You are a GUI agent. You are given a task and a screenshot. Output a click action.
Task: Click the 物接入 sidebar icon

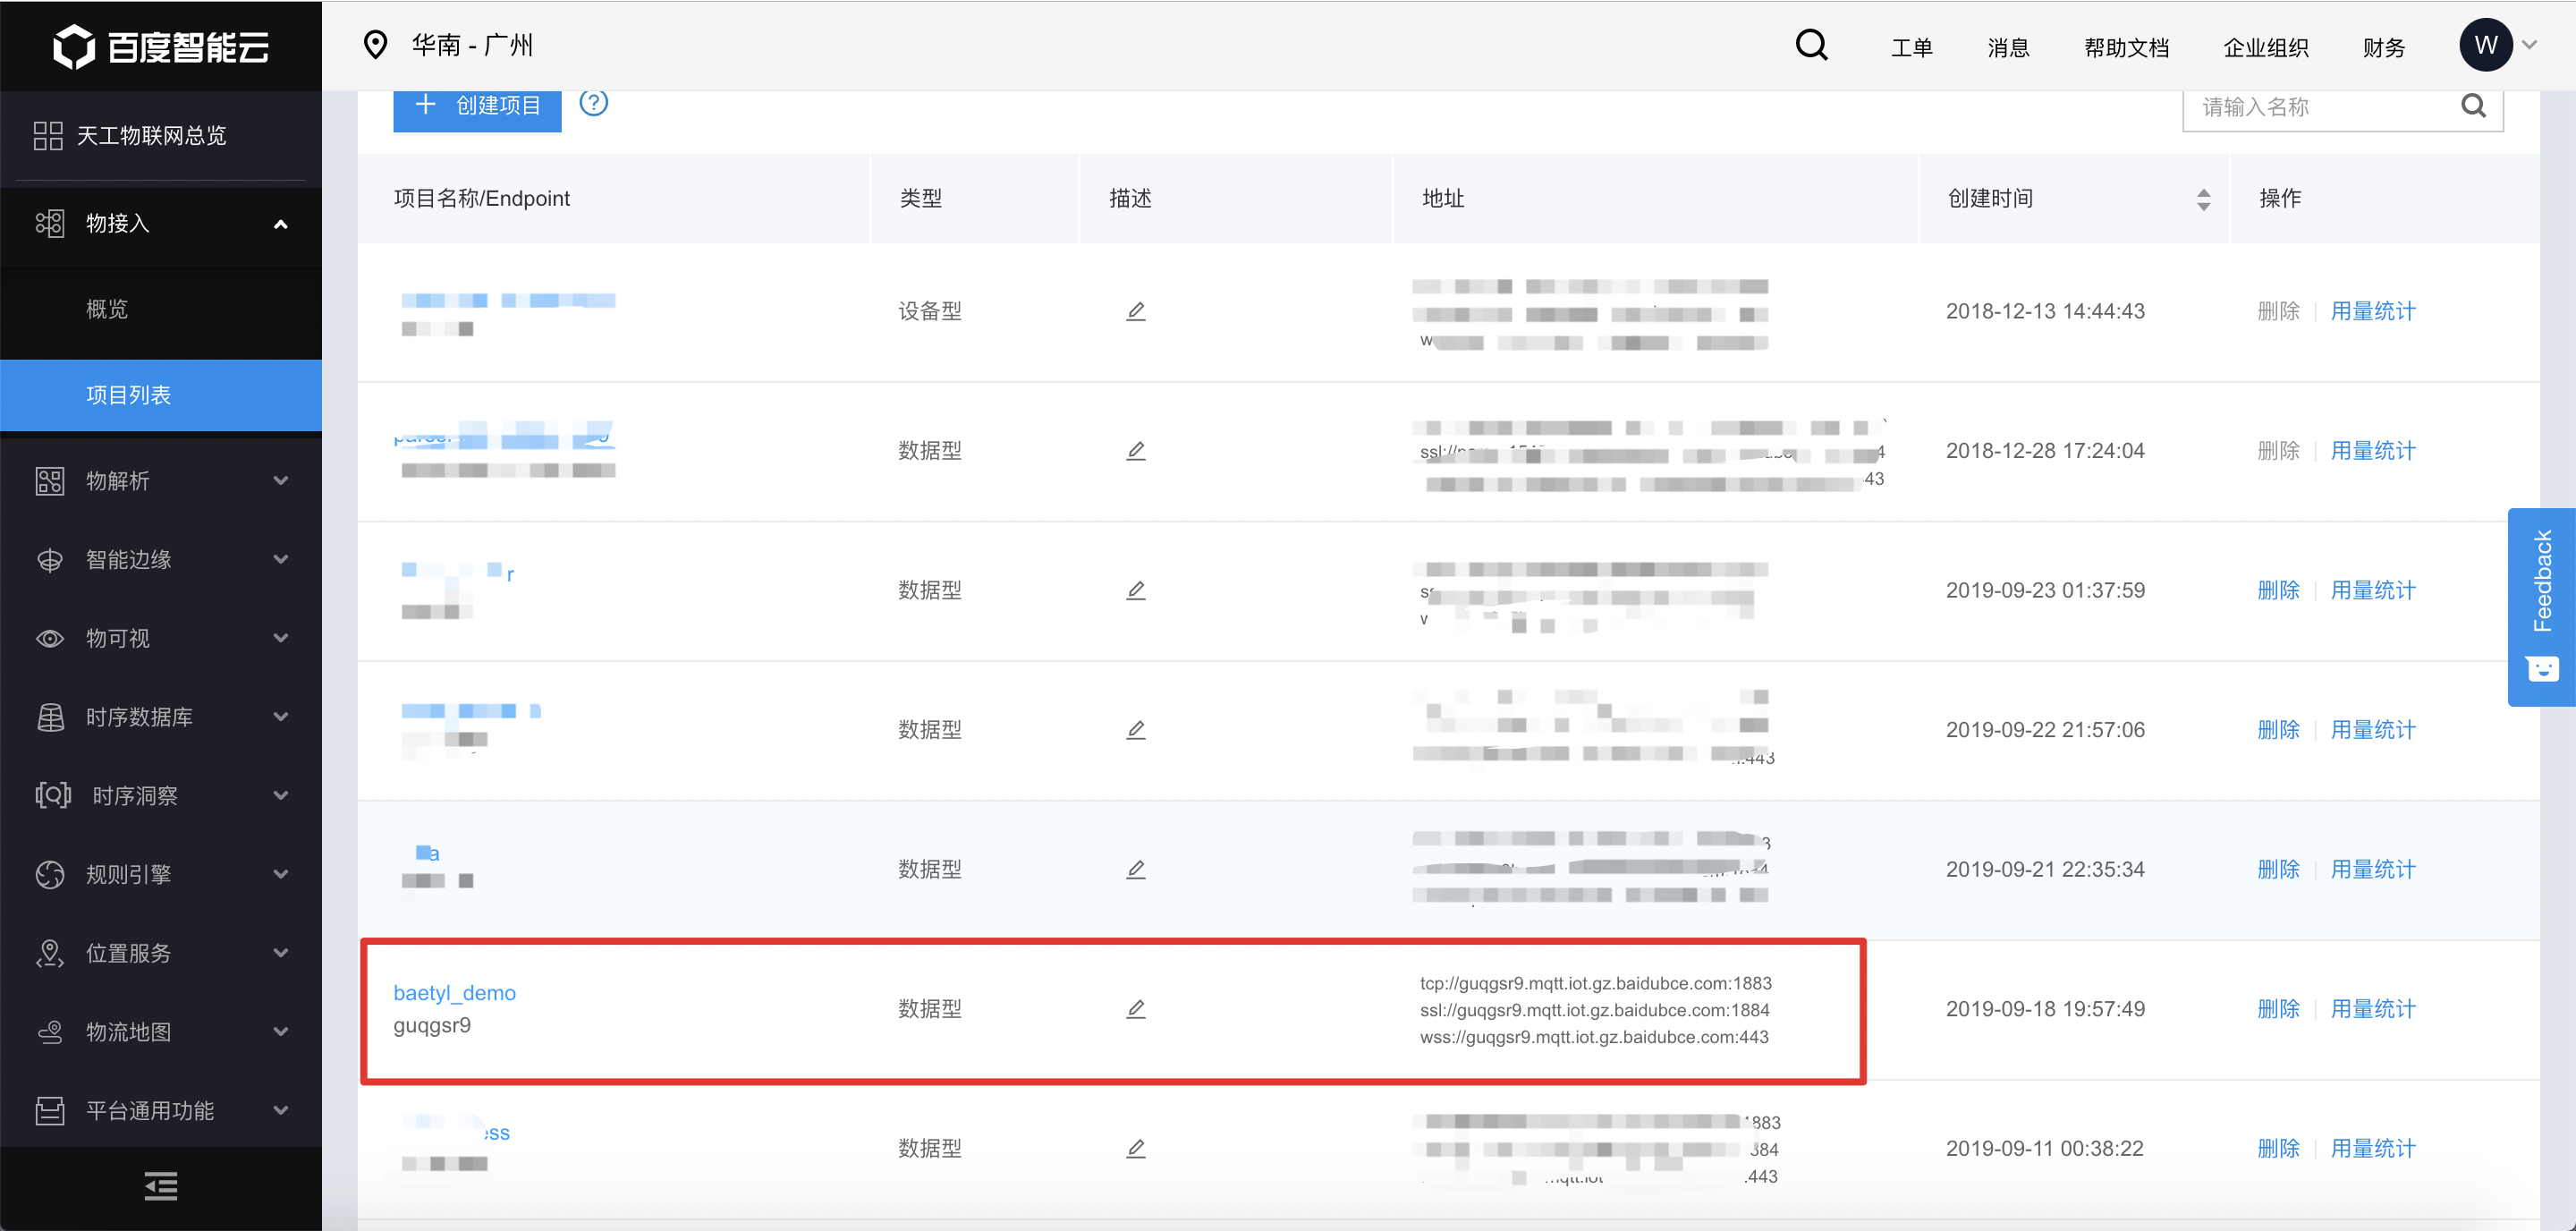50,223
